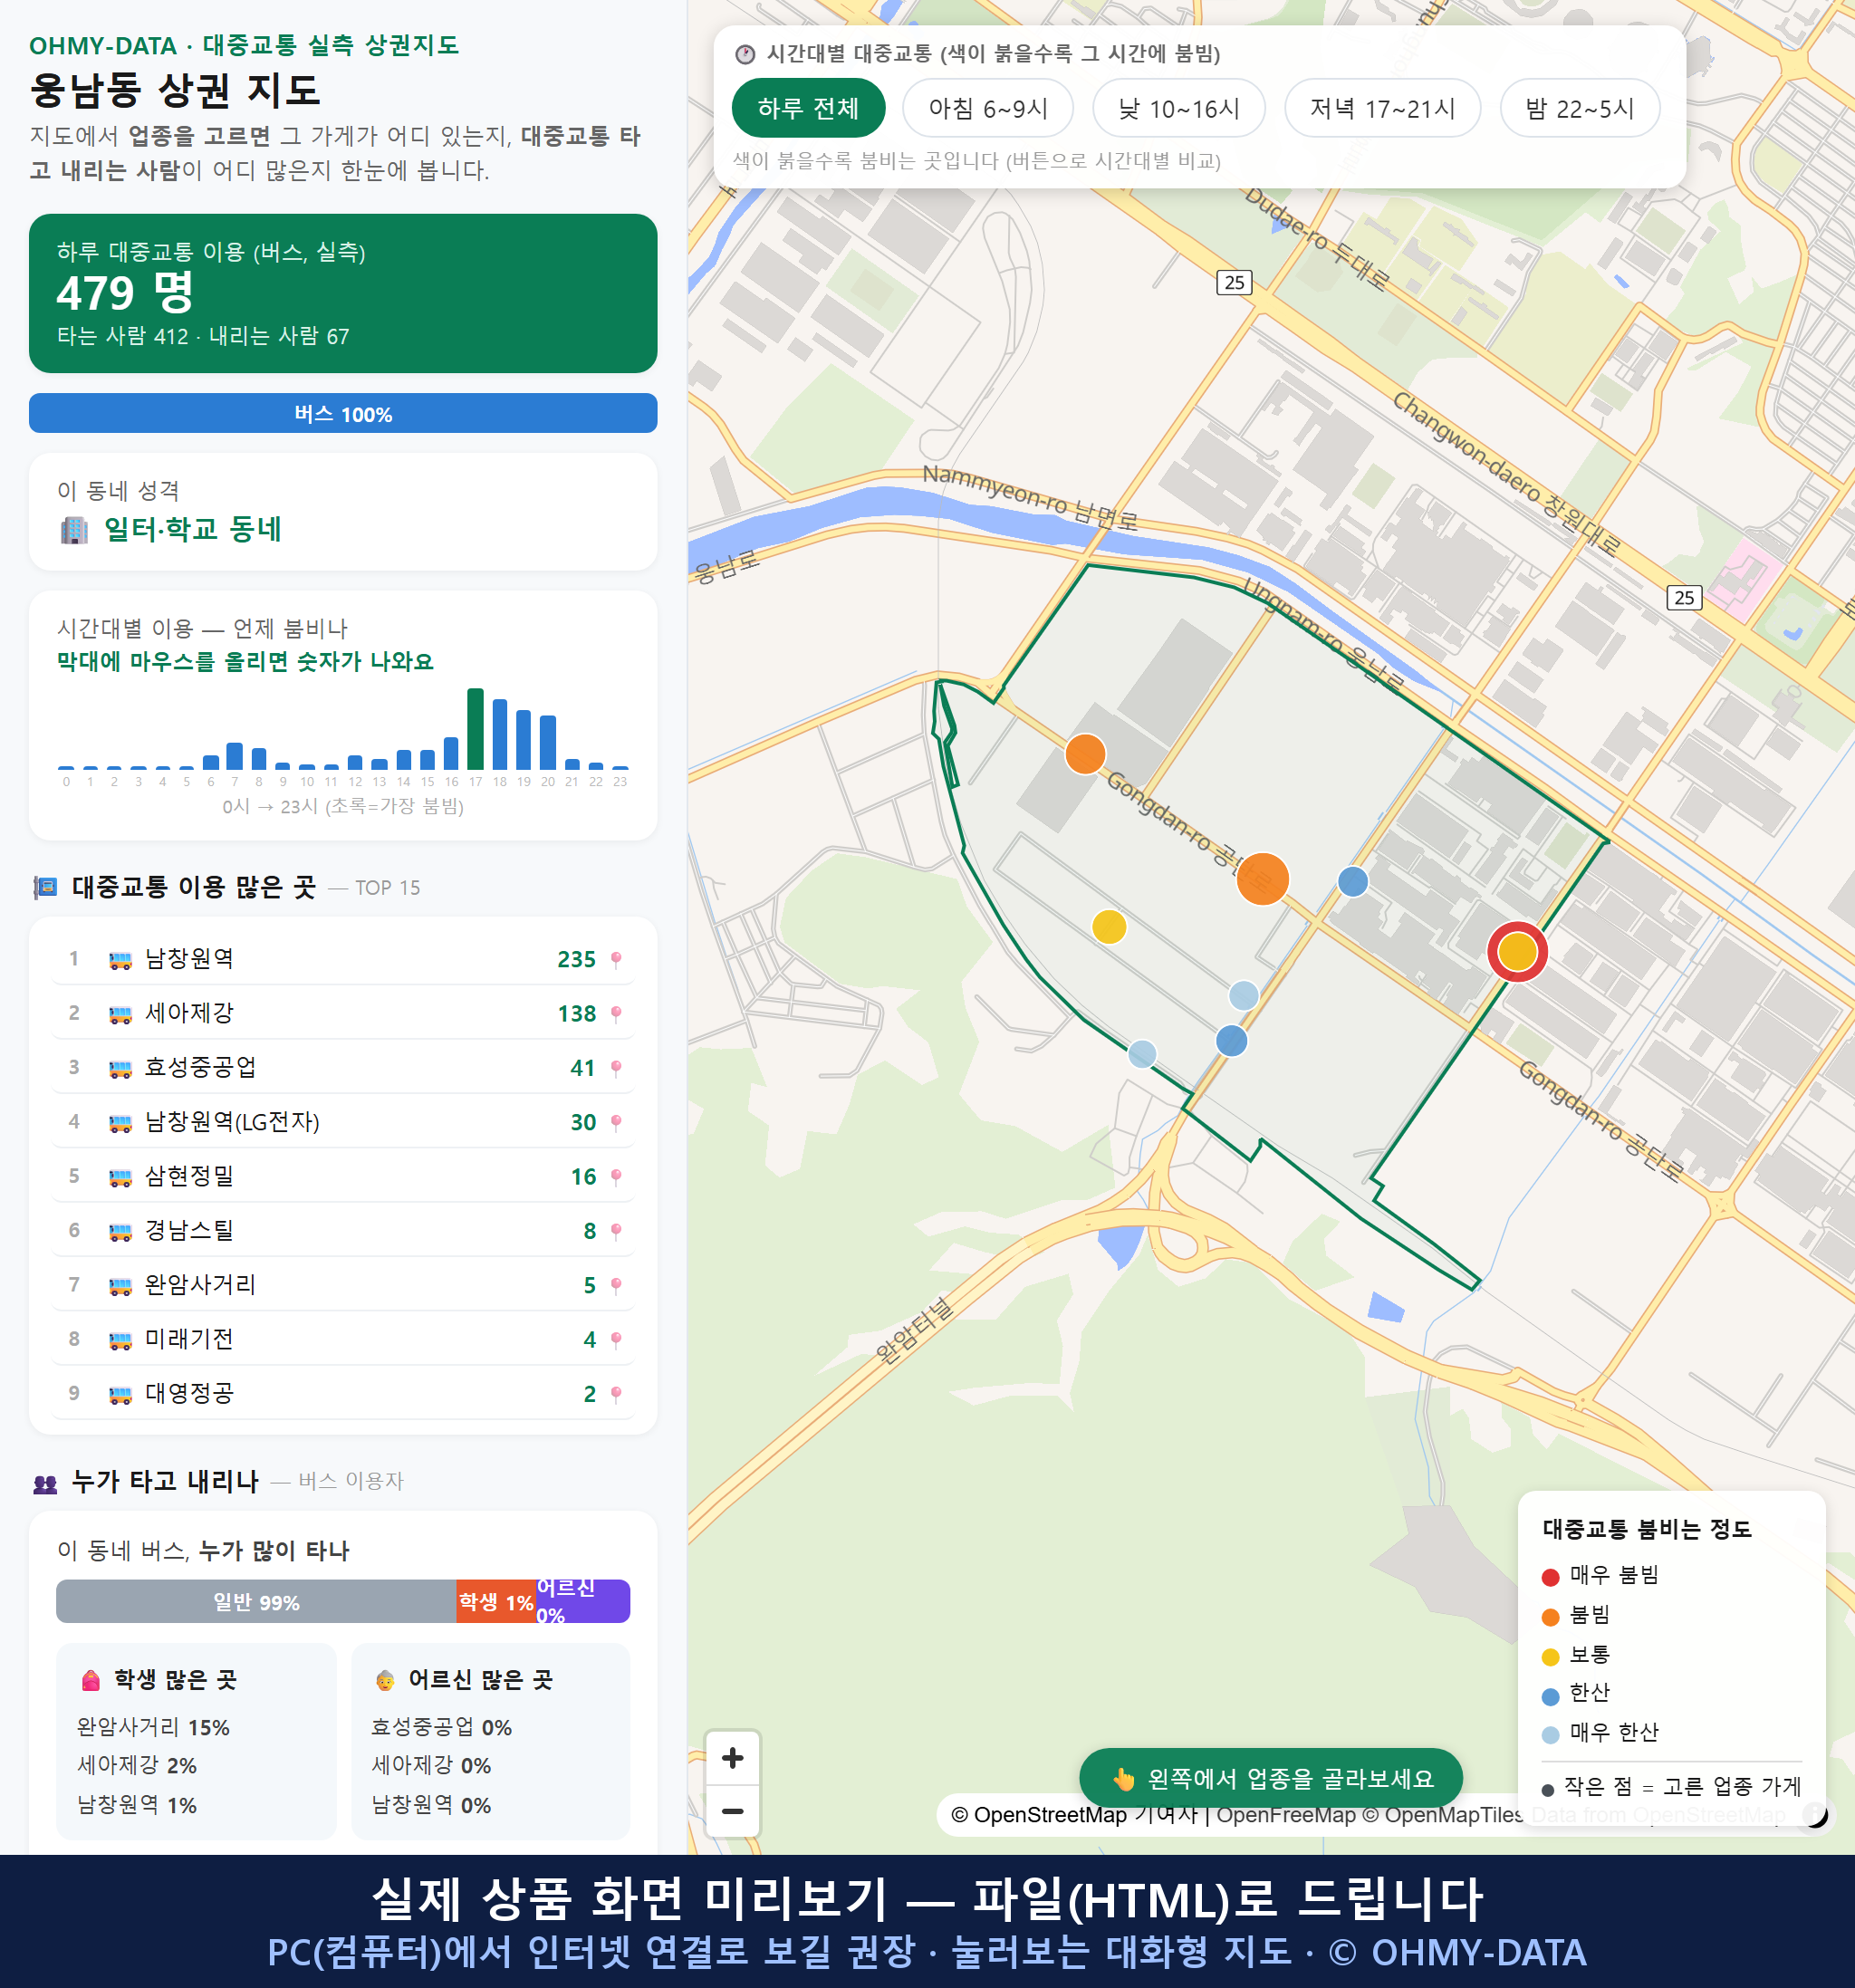Click the orange 붐빔 legend dot
The height and width of the screenshot is (1988, 1855).
pos(1550,1617)
